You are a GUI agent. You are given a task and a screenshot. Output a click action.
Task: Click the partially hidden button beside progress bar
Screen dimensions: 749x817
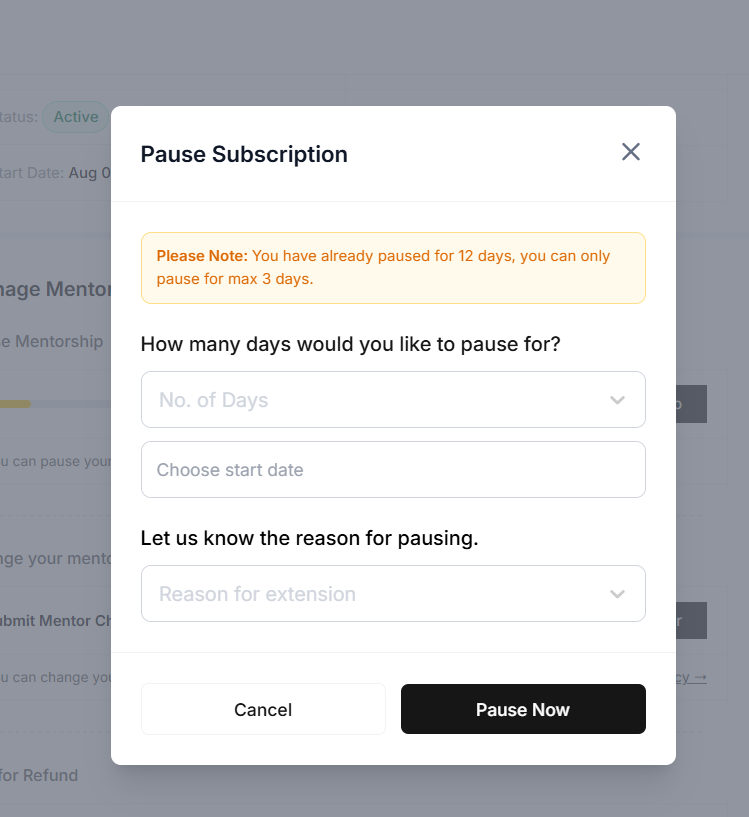[691, 404]
